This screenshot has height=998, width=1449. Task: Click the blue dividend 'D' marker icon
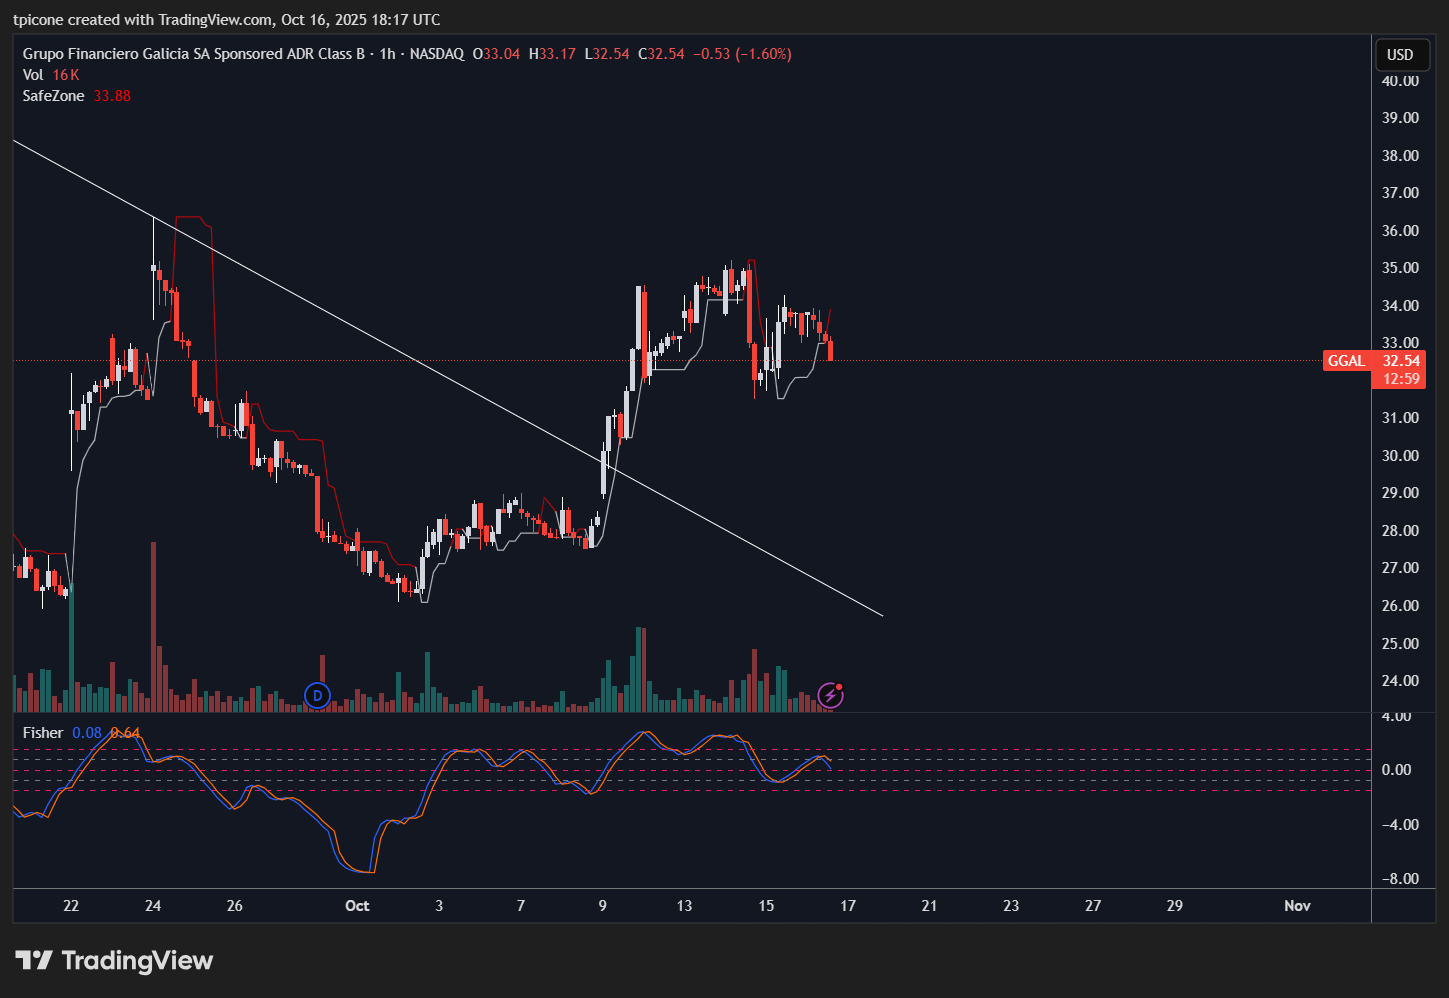317,695
